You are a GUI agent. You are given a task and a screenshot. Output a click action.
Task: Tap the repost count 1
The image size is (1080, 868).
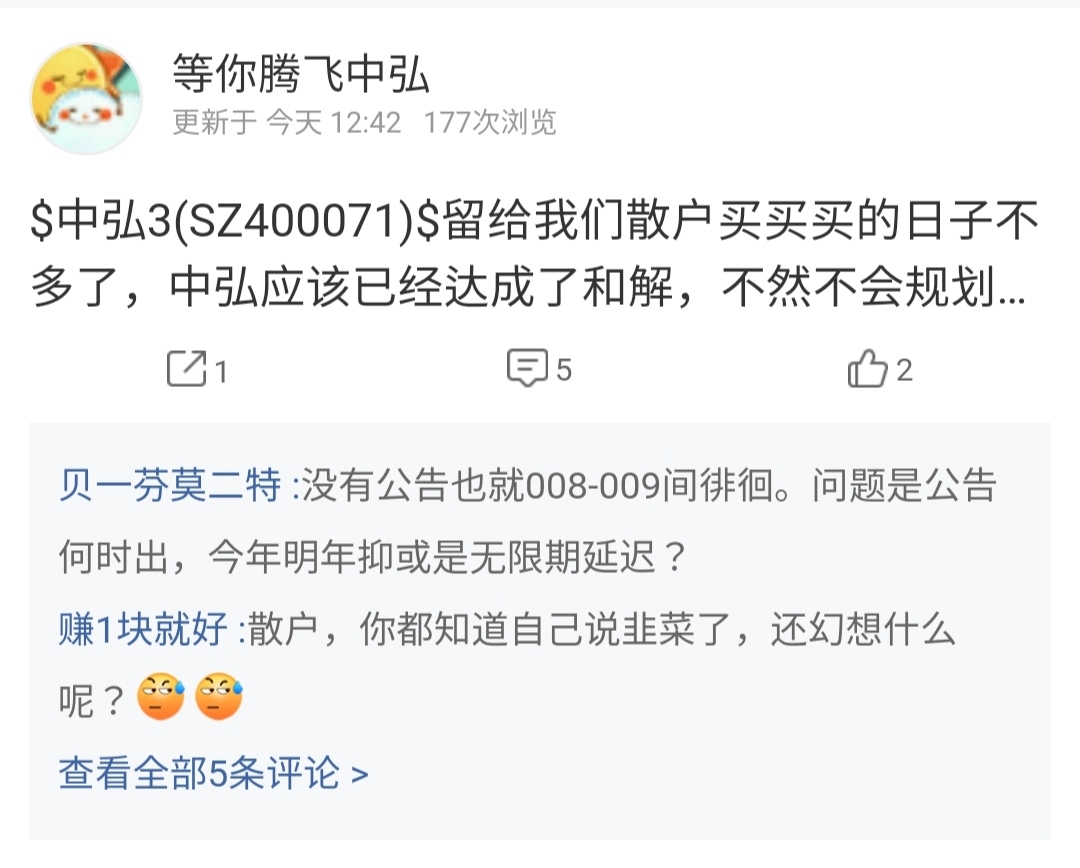point(220,372)
